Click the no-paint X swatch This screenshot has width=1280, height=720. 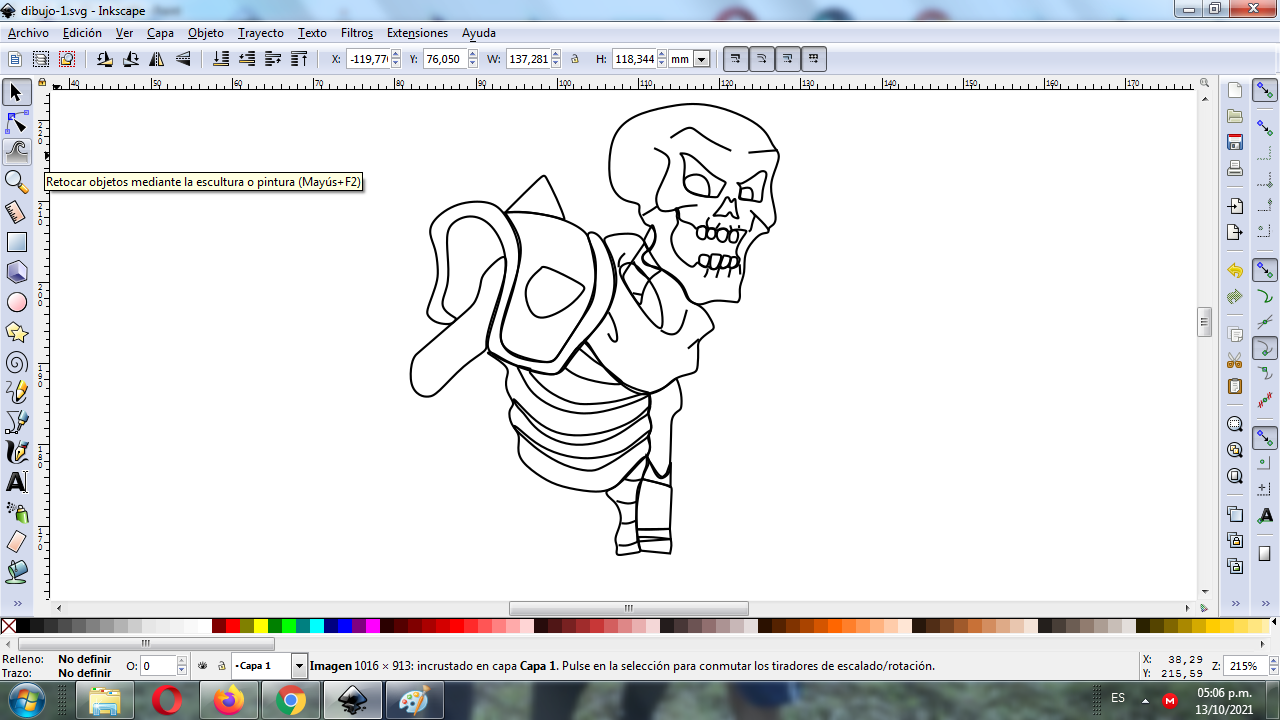(8, 626)
